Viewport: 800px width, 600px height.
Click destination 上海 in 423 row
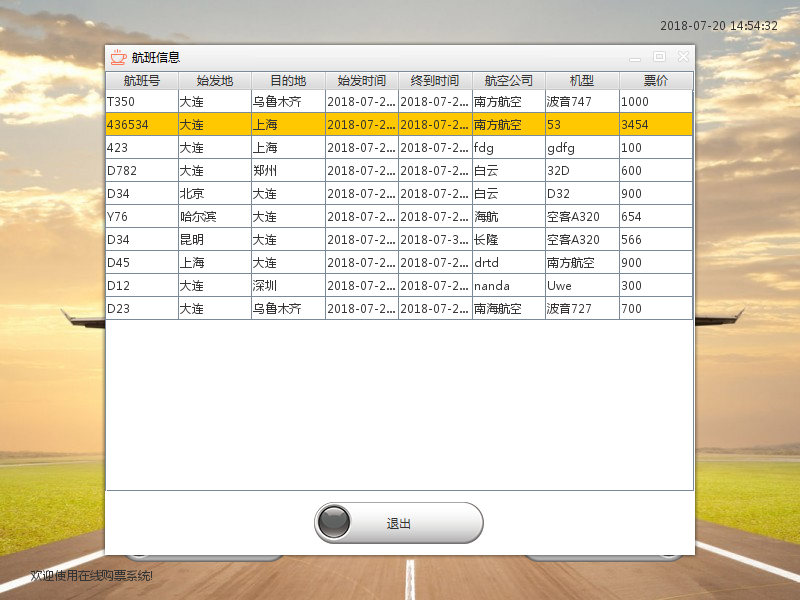click(x=288, y=147)
